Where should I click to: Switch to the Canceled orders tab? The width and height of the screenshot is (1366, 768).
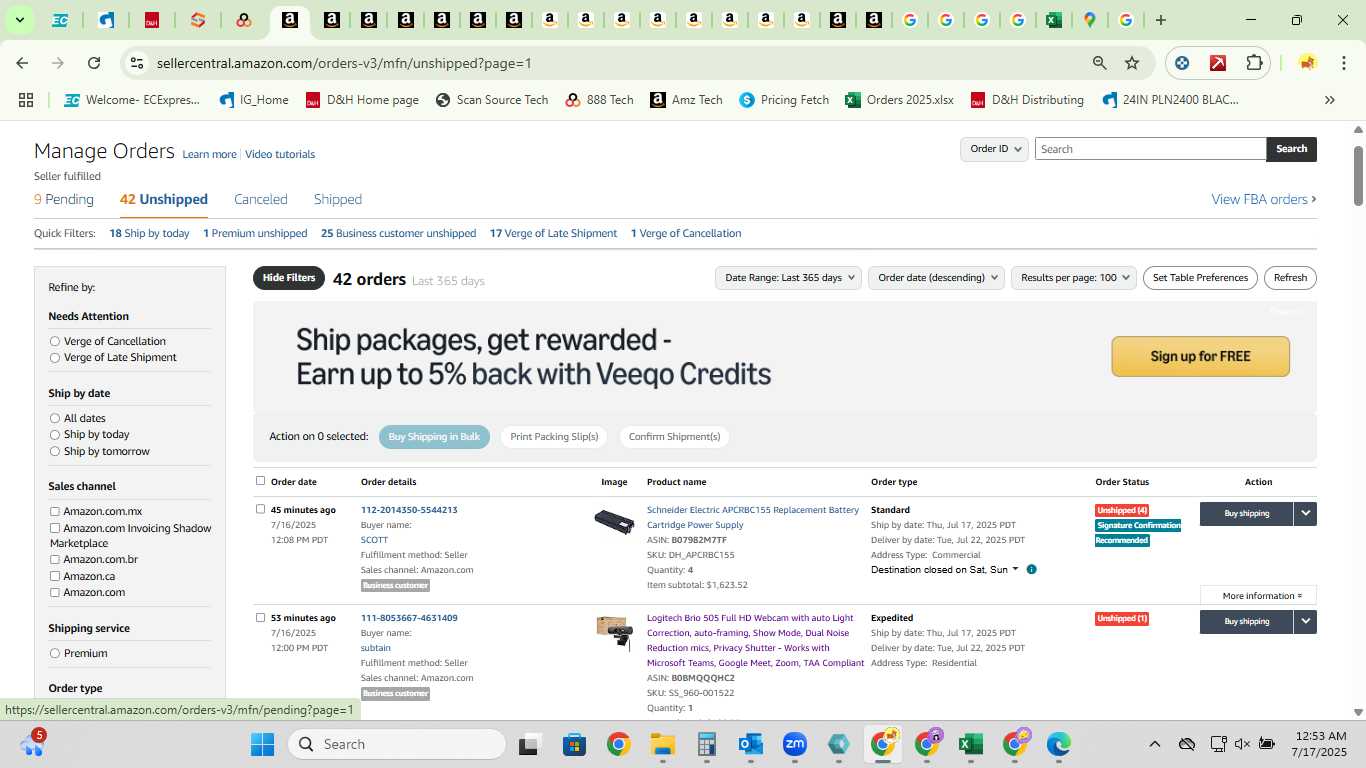pyautogui.click(x=261, y=199)
